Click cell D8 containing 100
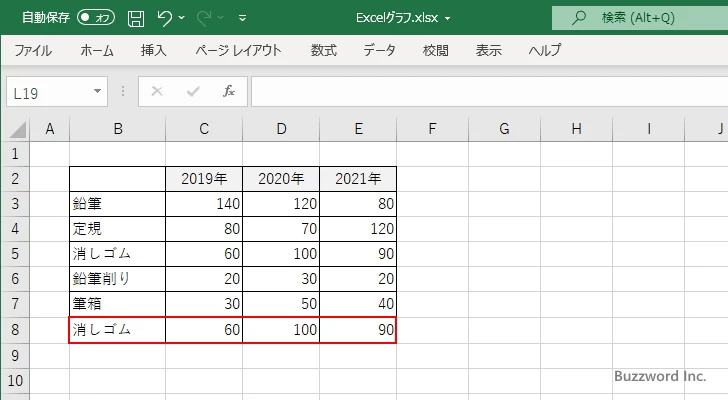The image size is (728, 400). tap(281, 330)
